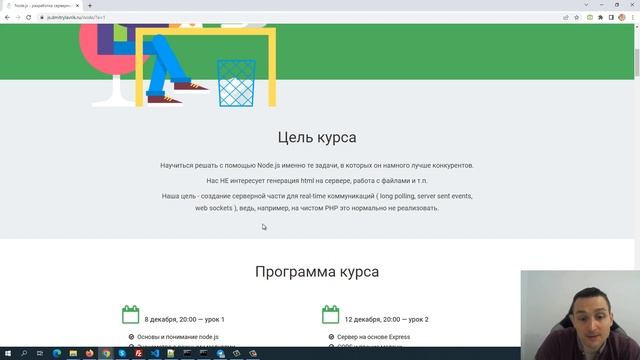Screen dimensions: 640x360
Task: Toggle the browser side panel
Action: click(x=611, y=18)
